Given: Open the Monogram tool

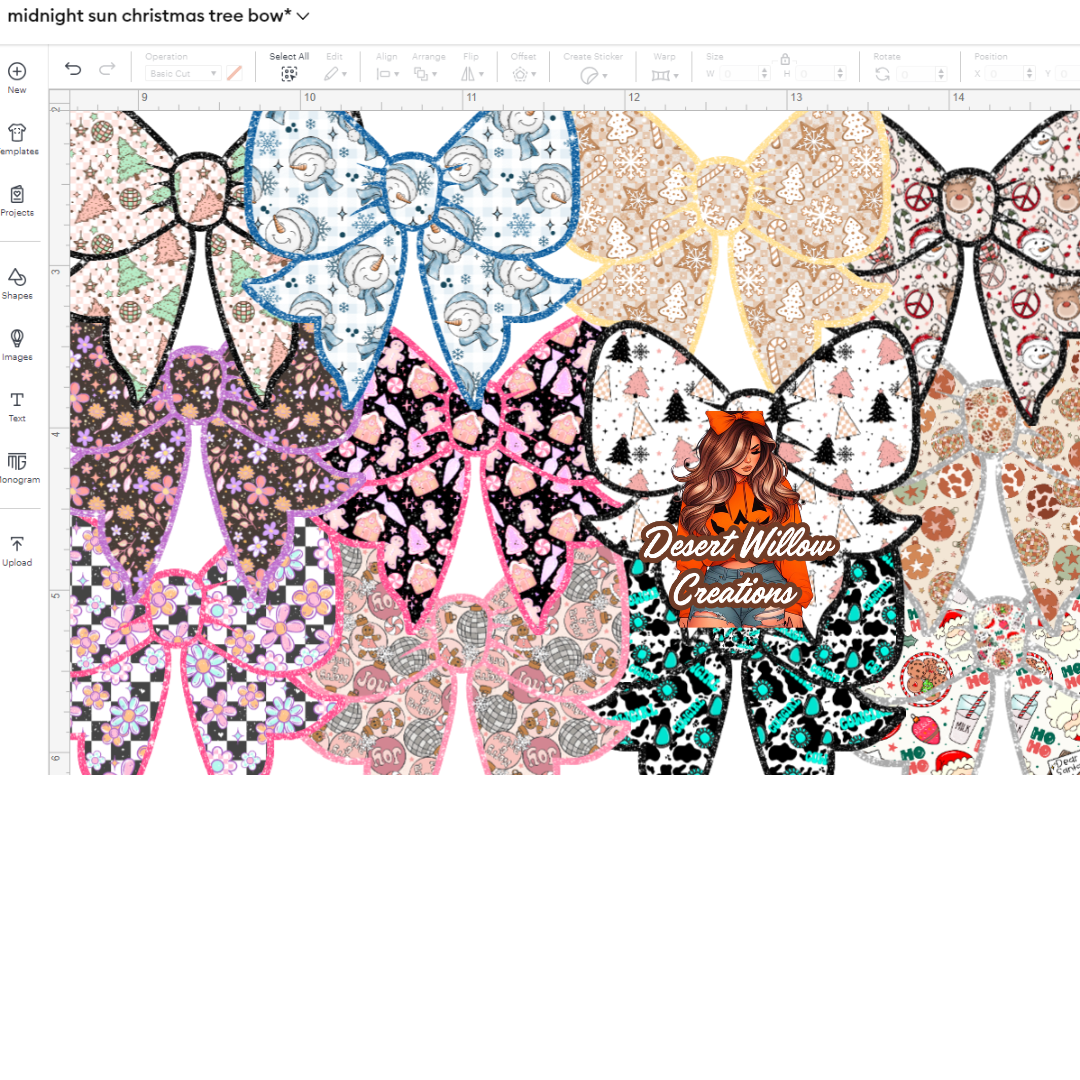Looking at the screenshot, I should click(x=17, y=461).
